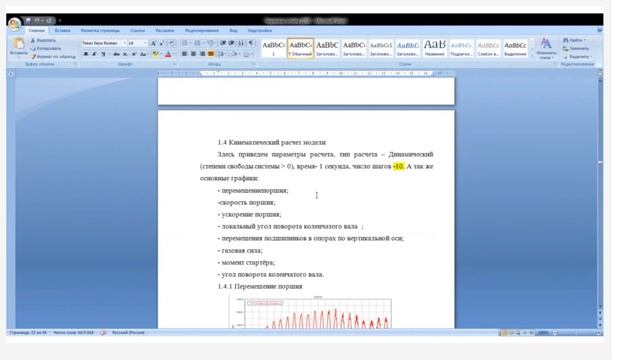The image size is (640, 360).
Task: Click Русский (Россия) language in status bar
Action: click(x=128, y=333)
